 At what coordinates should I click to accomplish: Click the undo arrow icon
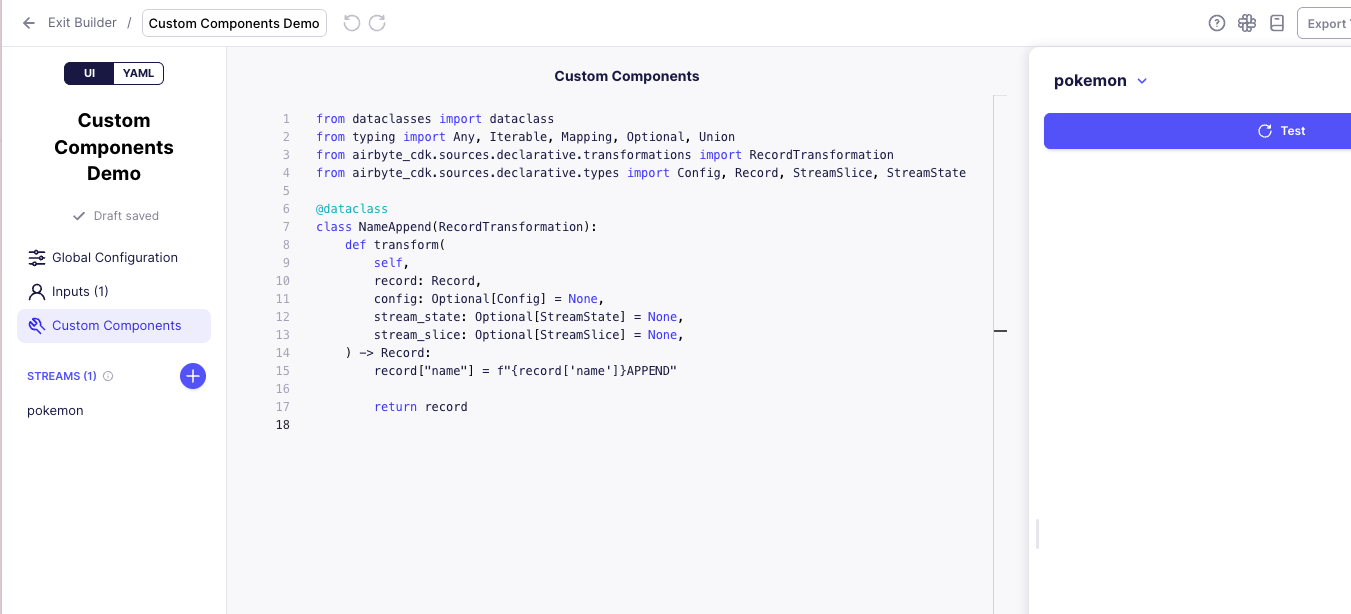coord(351,22)
